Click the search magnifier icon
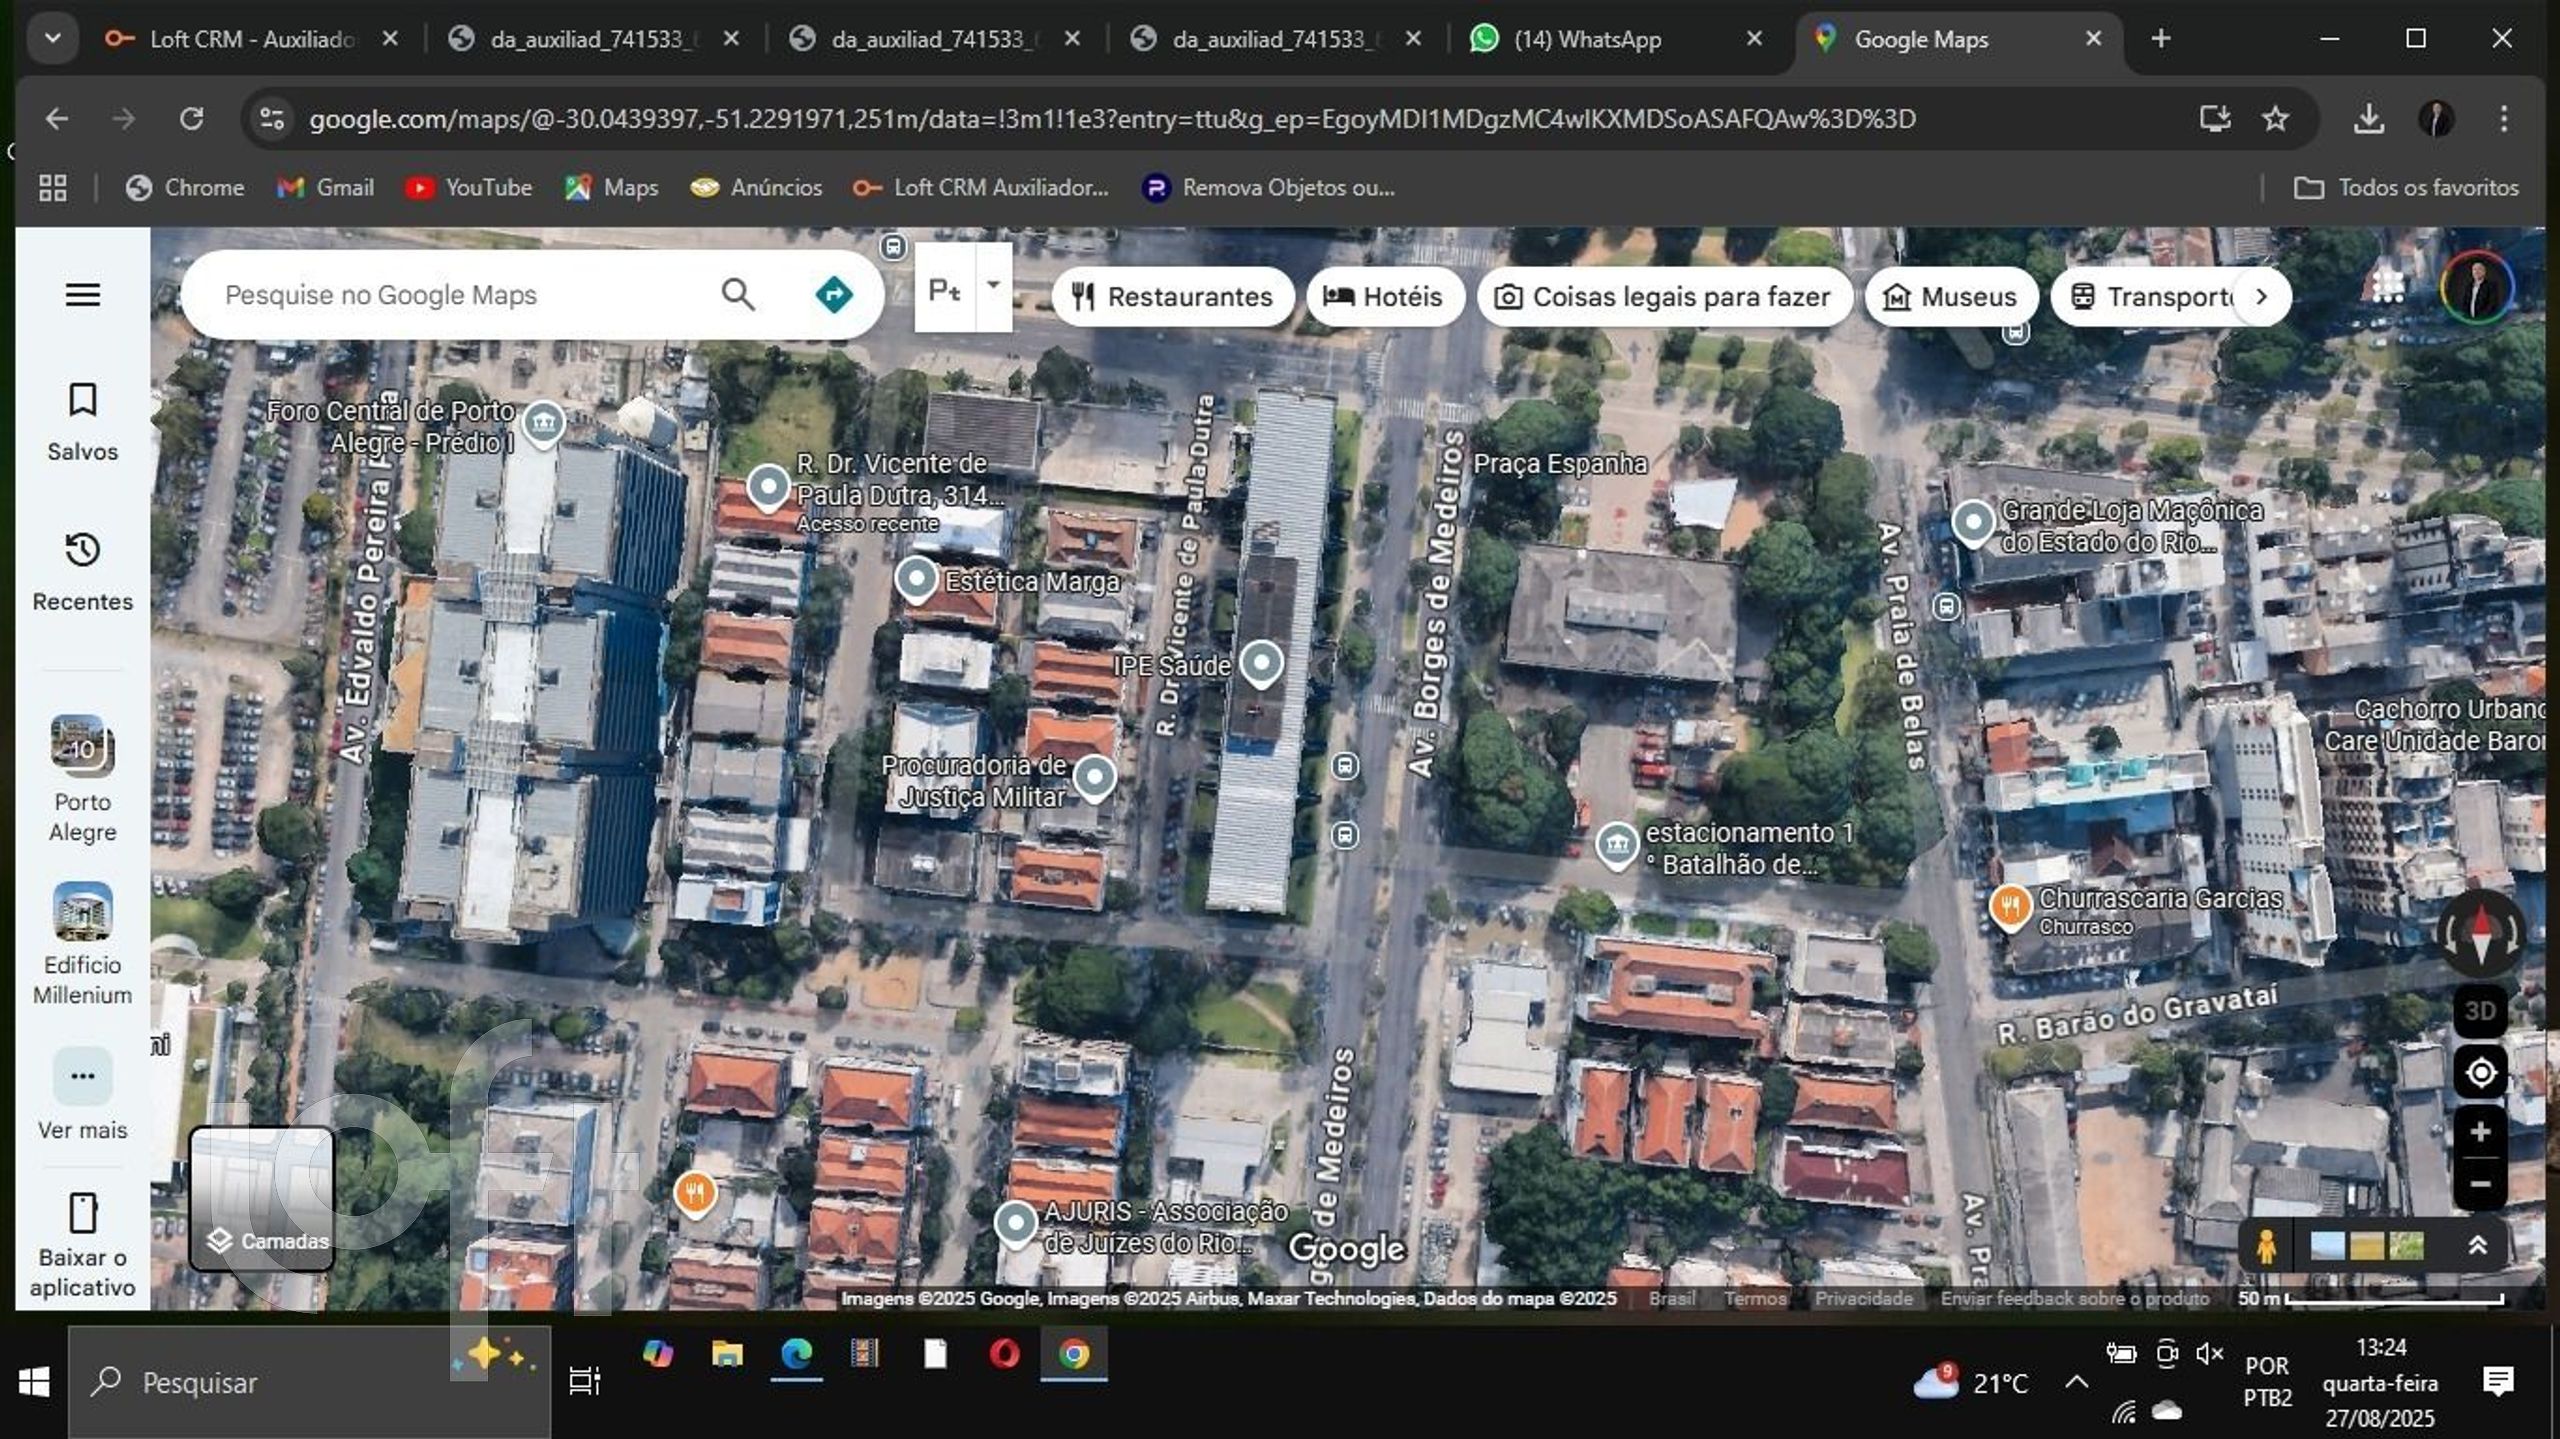The height and width of the screenshot is (1439, 2560). click(739, 293)
